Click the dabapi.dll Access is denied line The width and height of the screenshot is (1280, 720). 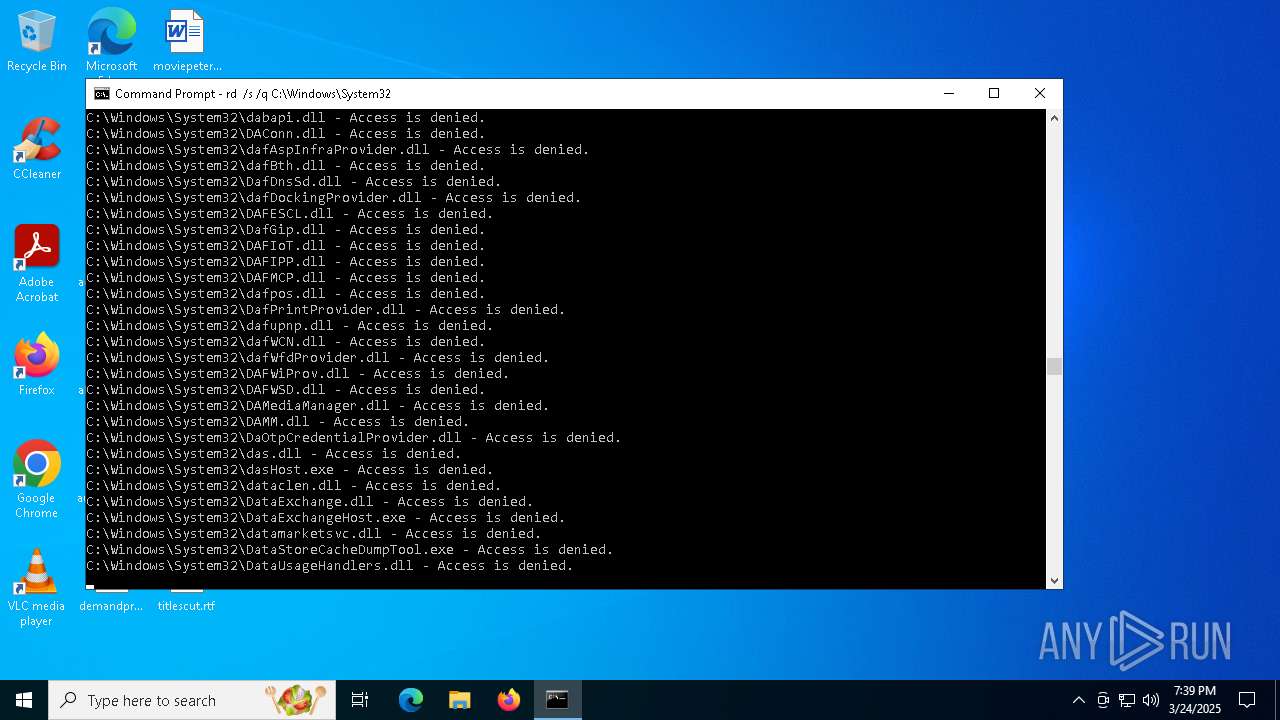[286, 118]
